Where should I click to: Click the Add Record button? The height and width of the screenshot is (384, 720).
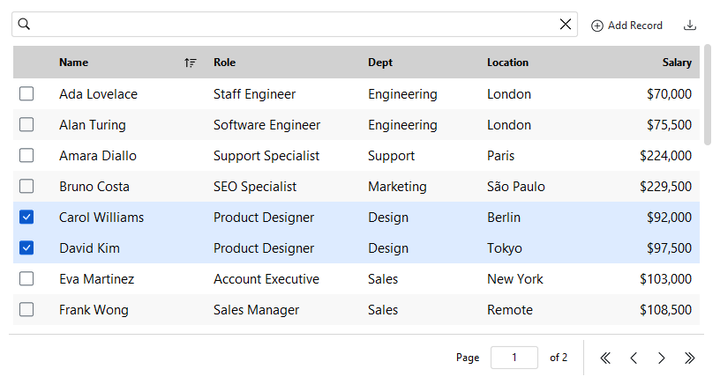tap(627, 26)
